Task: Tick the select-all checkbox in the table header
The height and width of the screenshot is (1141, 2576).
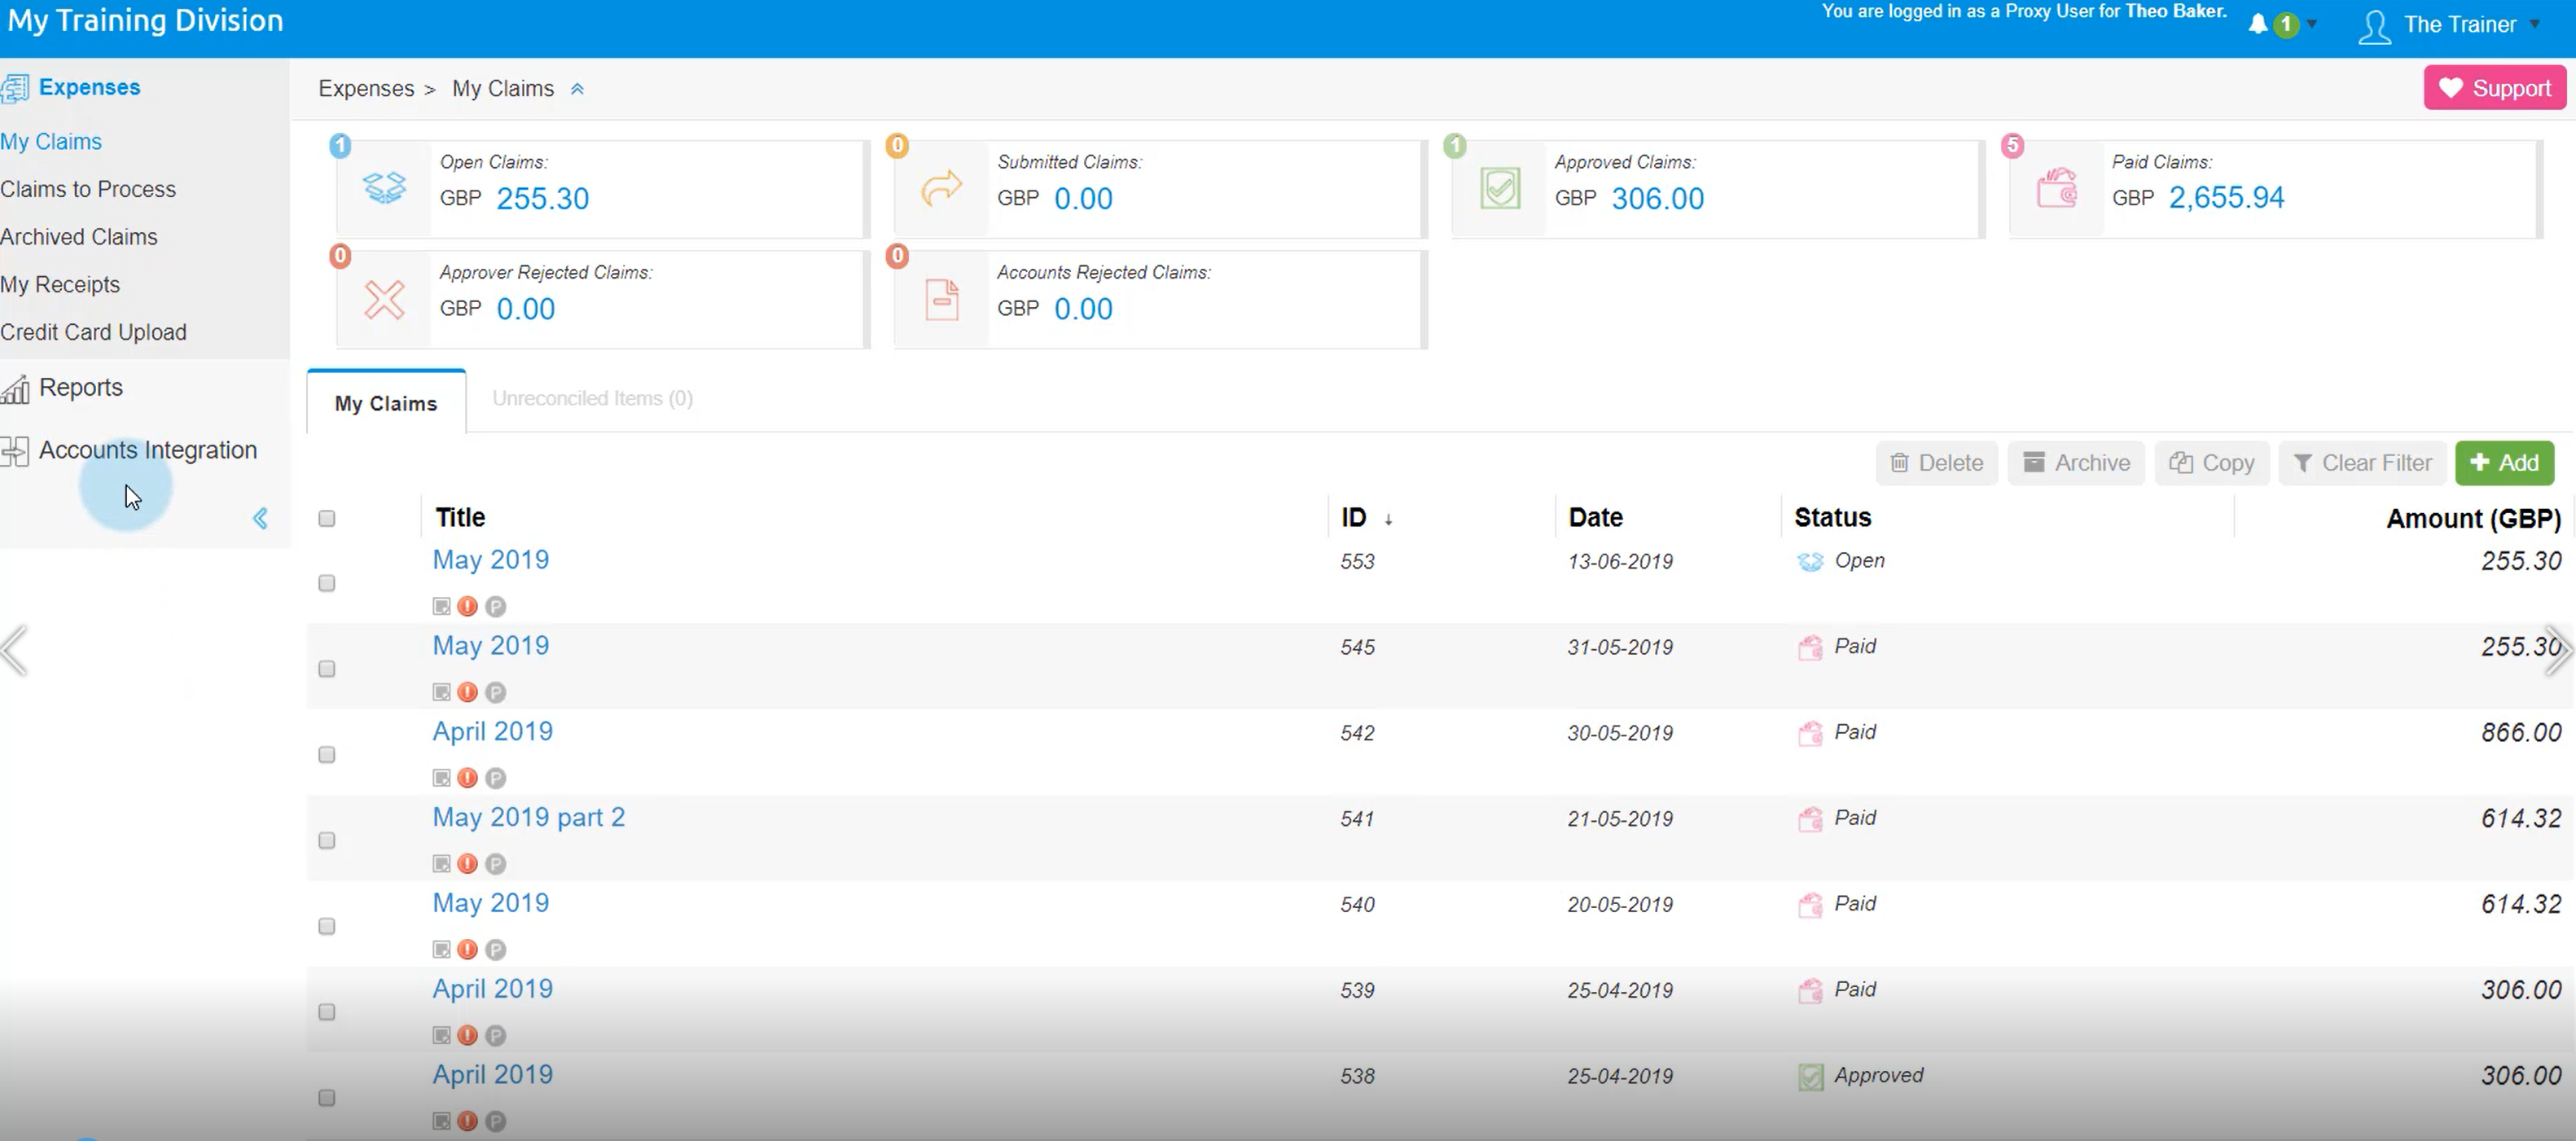Action: pyautogui.click(x=326, y=518)
